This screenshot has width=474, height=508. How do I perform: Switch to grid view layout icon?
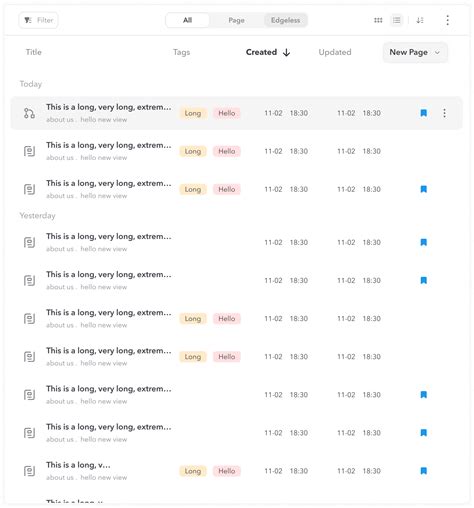(x=378, y=20)
